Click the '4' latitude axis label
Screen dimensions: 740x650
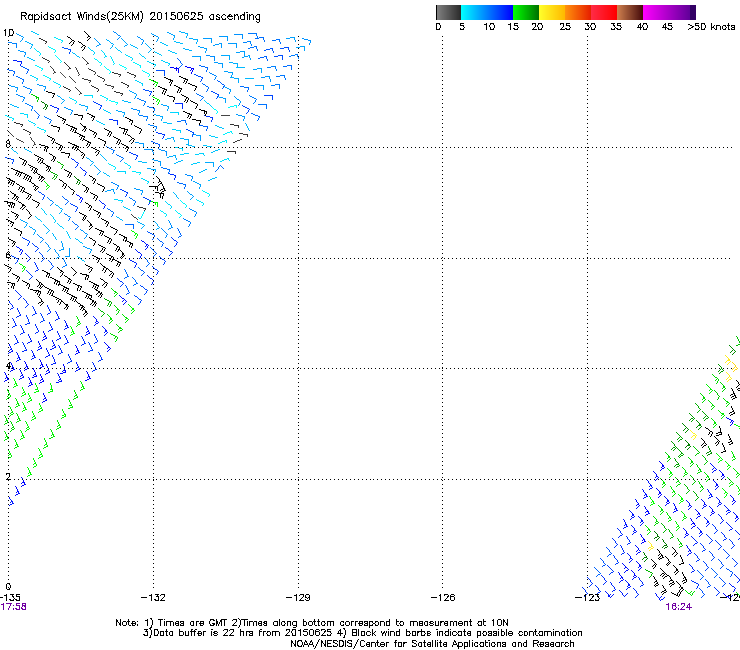[x=9, y=366]
